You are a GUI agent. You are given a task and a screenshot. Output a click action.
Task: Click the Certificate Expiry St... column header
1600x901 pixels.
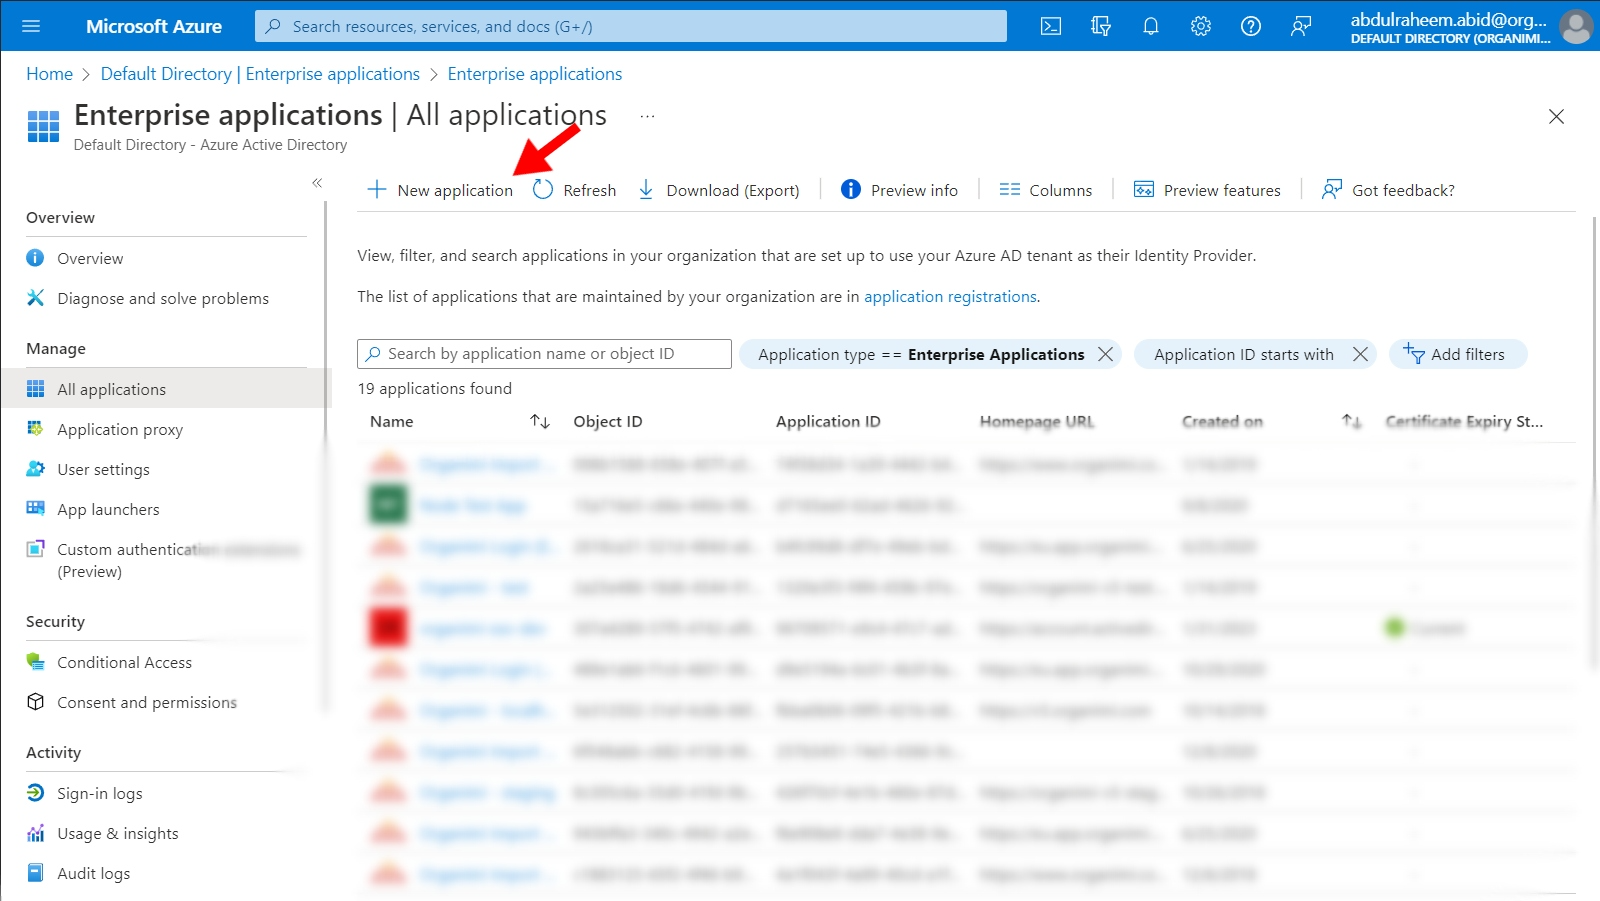pyautogui.click(x=1464, y=422)
